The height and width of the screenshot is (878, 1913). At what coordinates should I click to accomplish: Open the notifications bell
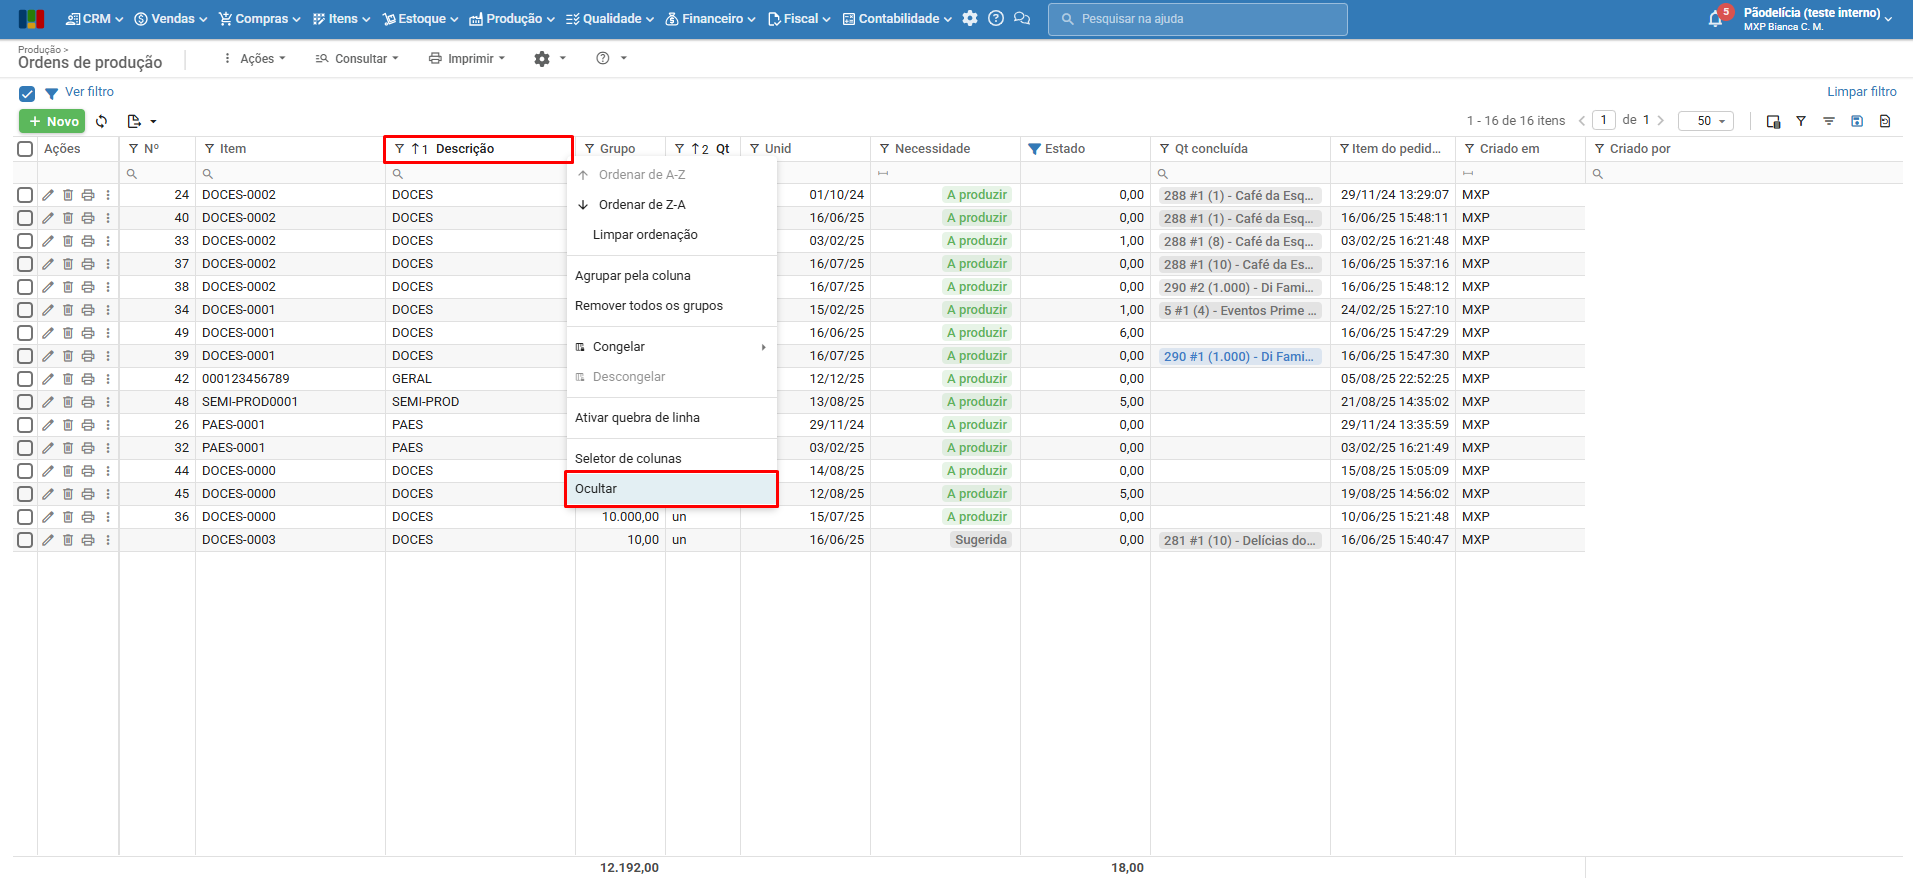tap(1716, 19)
